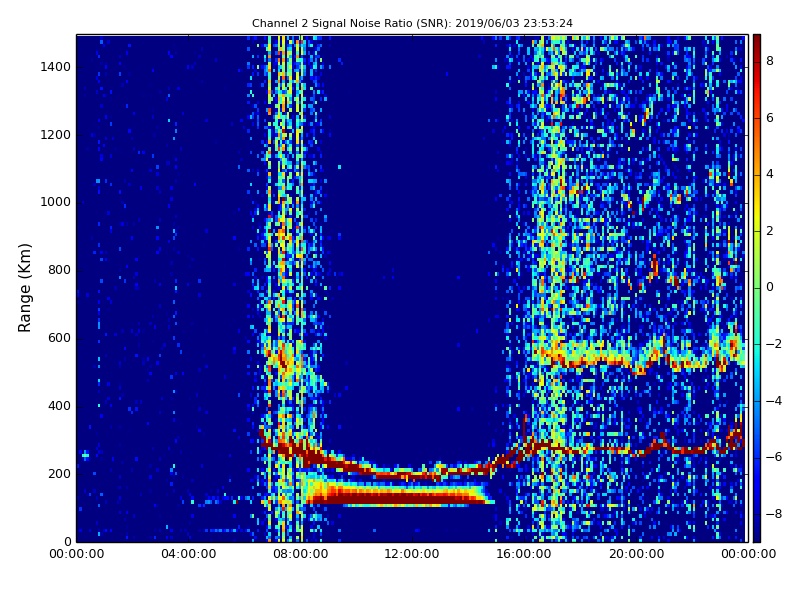Click the 800 range axis tick label
800x600 pixels.
pos(59,270)
